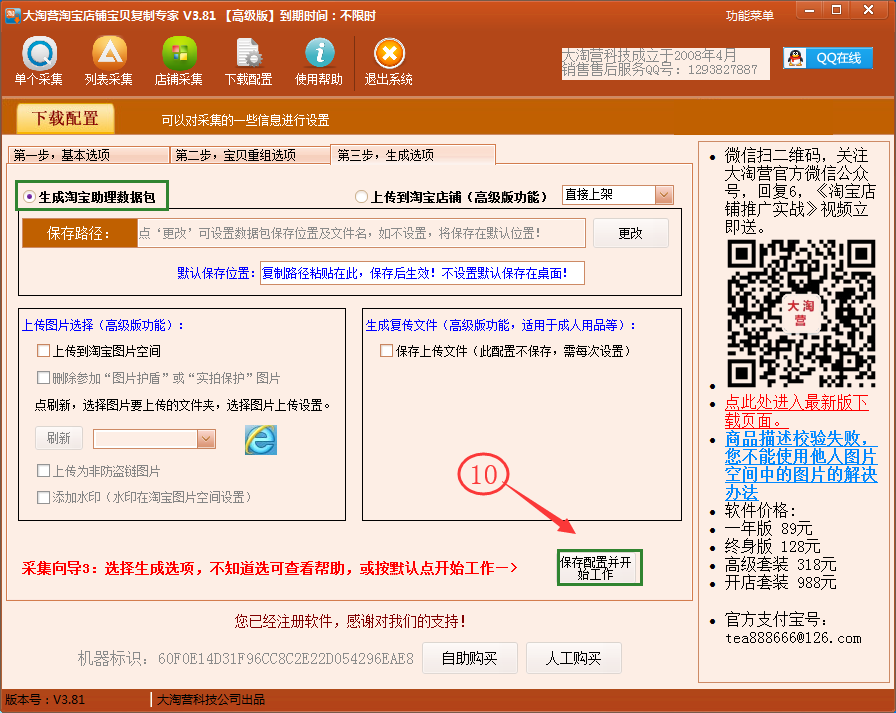Viewport: 896px width, 713px height.
Task: Click 大淘营科技公司出品 status bar text
Action: coord(211,699)
